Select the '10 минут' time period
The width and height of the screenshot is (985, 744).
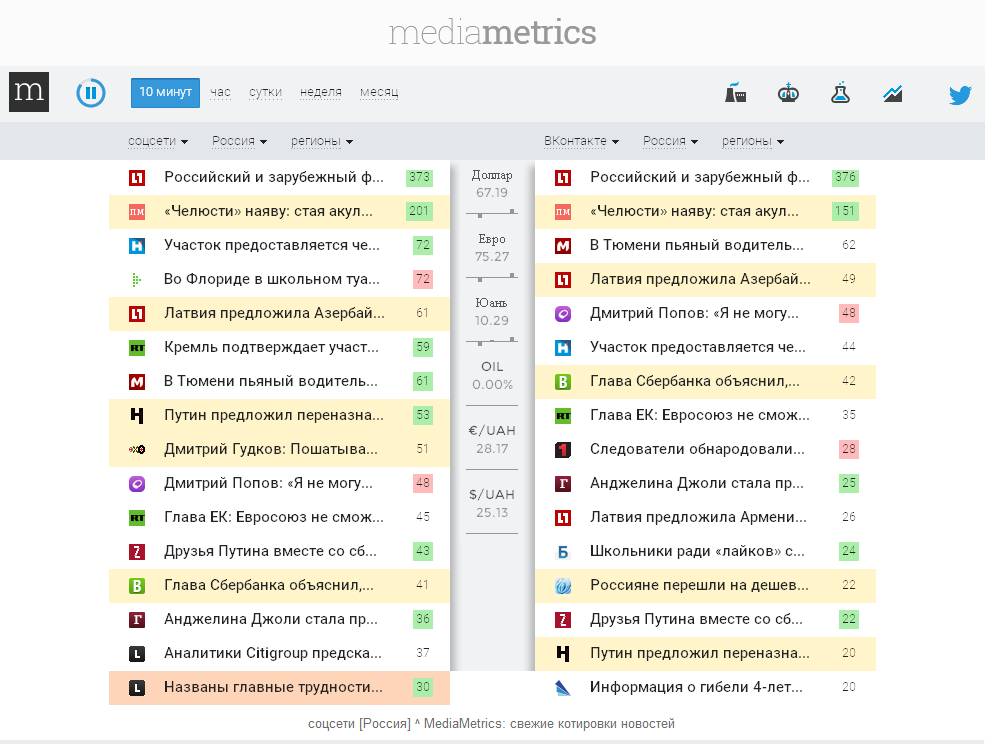[165, 92]
